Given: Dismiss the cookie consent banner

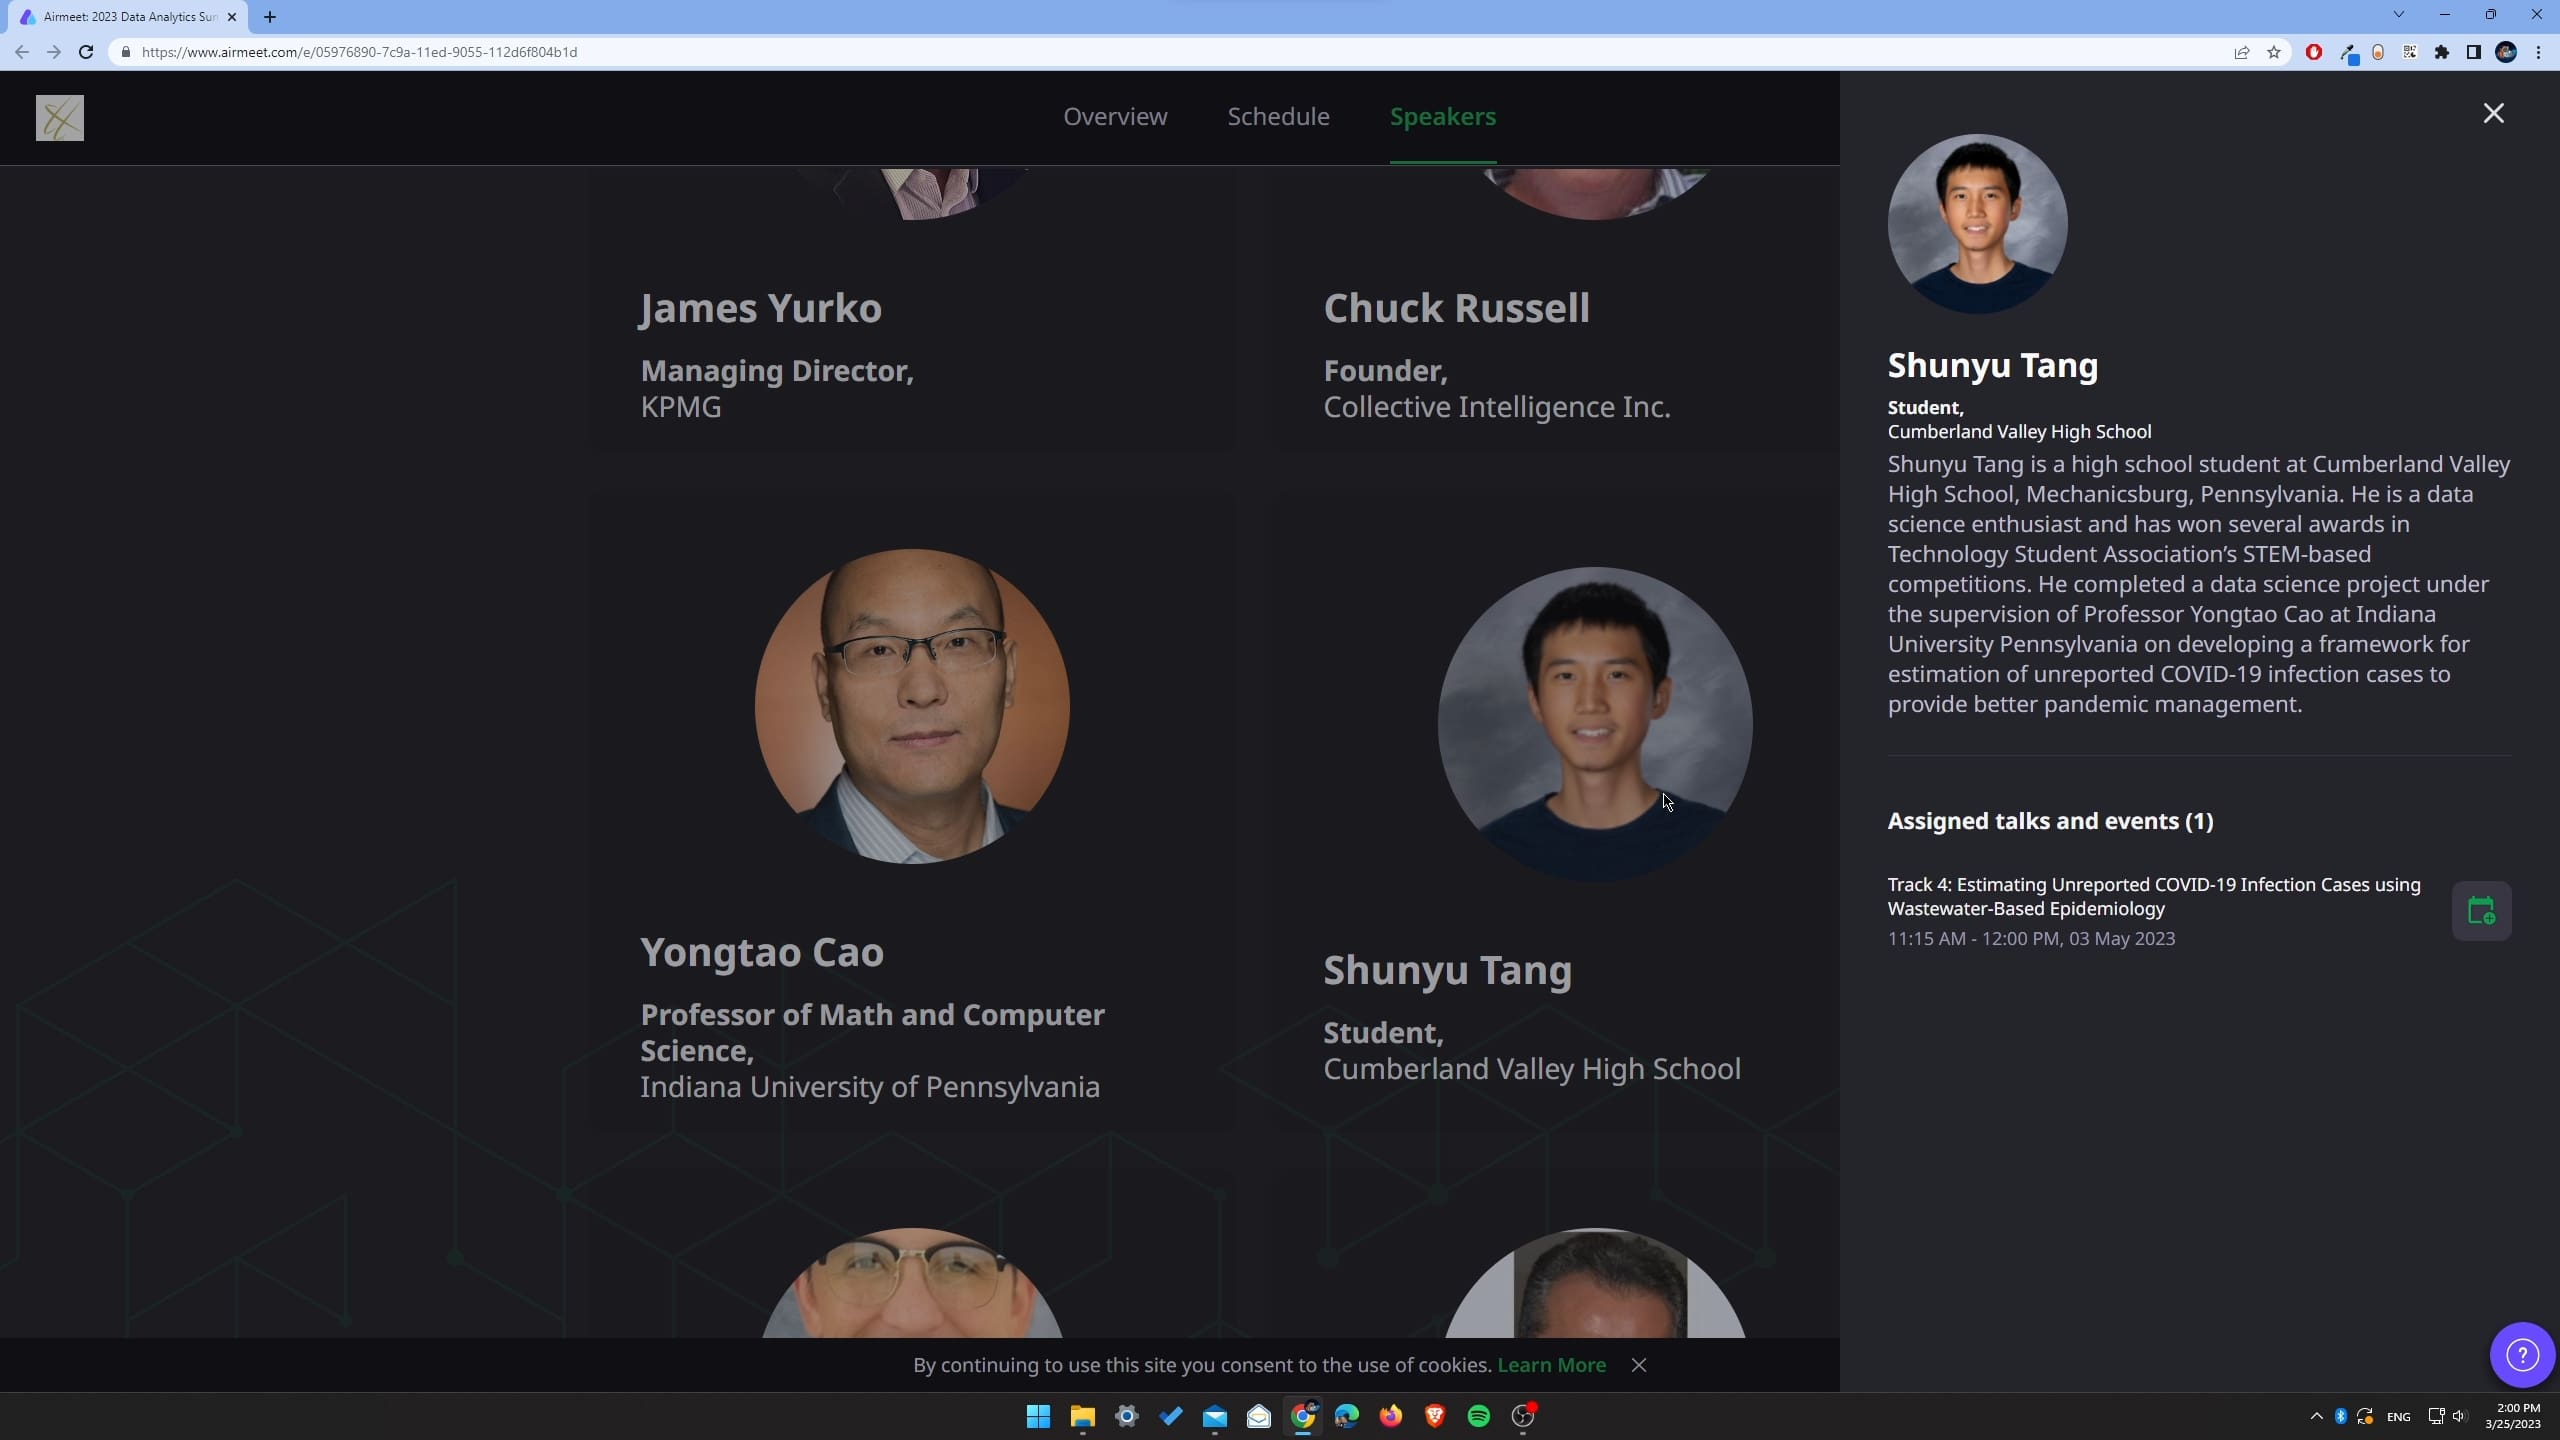Looking at the screenshot, I should (1638, 1365).
